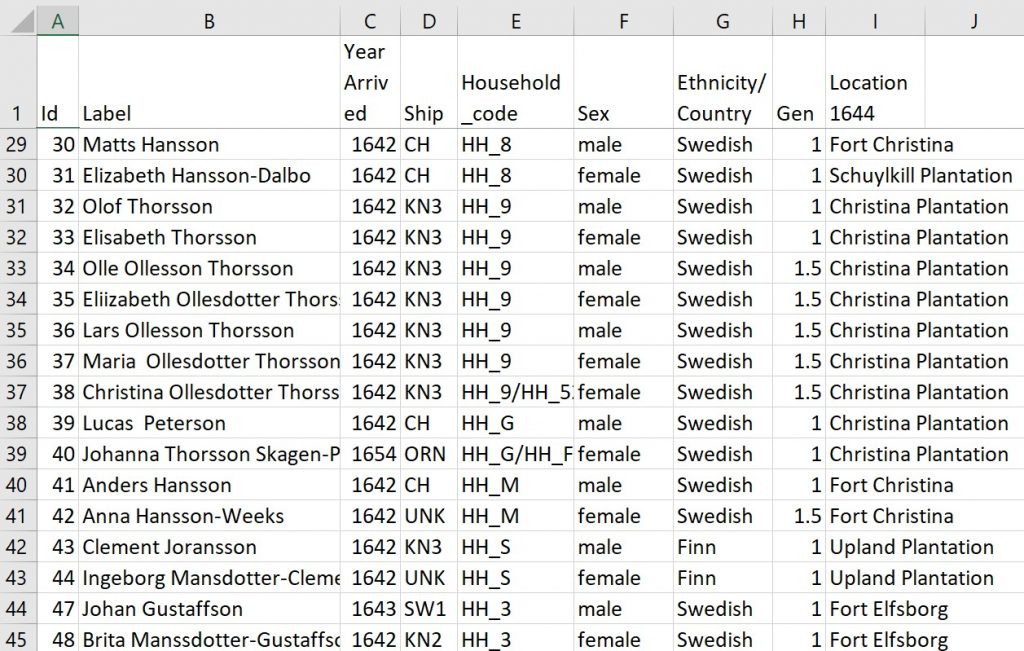1024x651 pixels.
Task: Click the Select All corner button
Action: (18, 20)
